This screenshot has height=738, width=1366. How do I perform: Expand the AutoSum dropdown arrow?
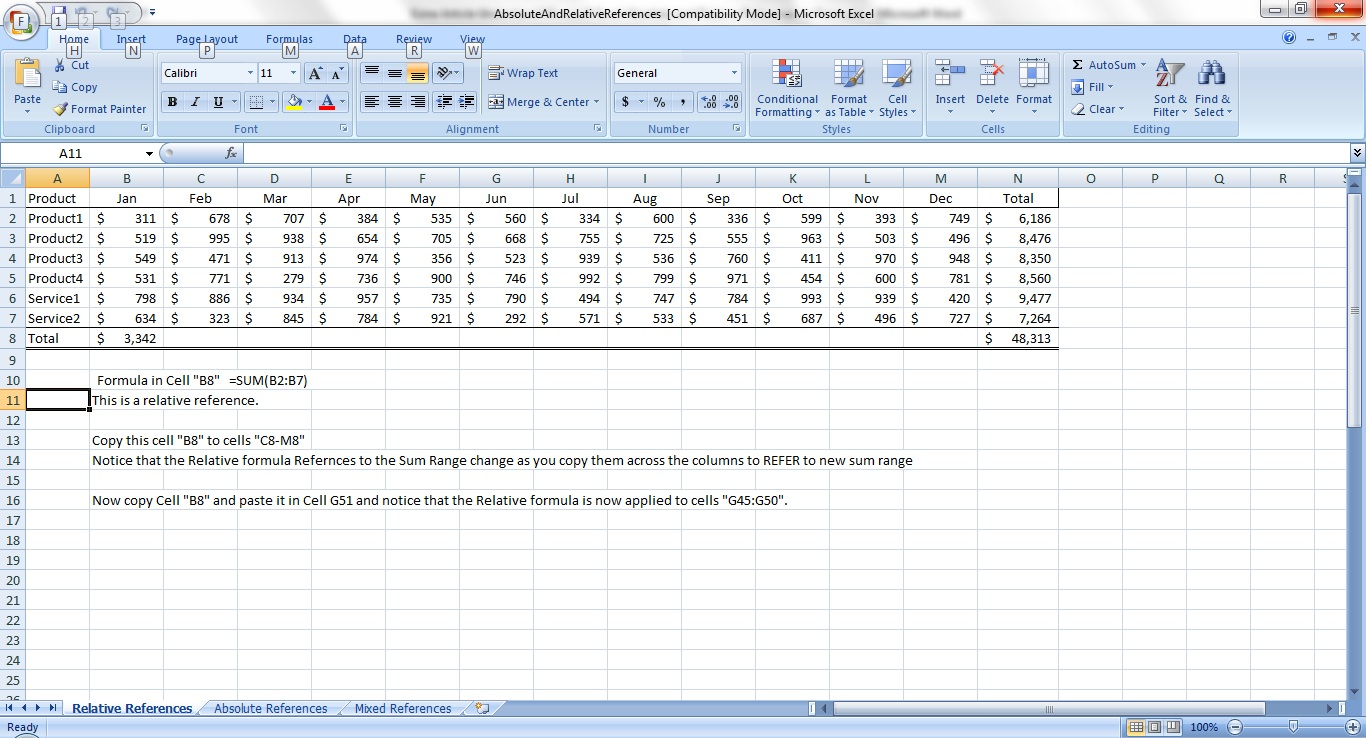[x=1143, y=65]
